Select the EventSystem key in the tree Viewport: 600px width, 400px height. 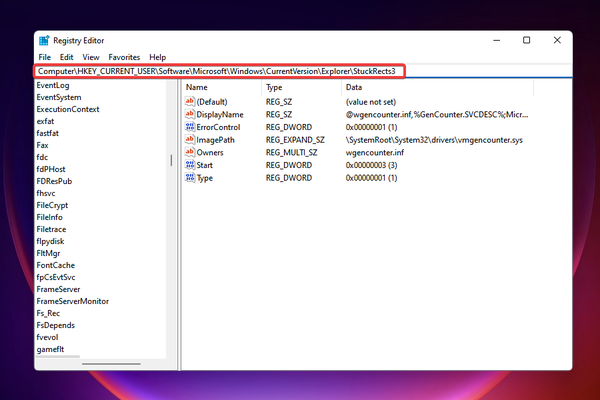(59, 97)
